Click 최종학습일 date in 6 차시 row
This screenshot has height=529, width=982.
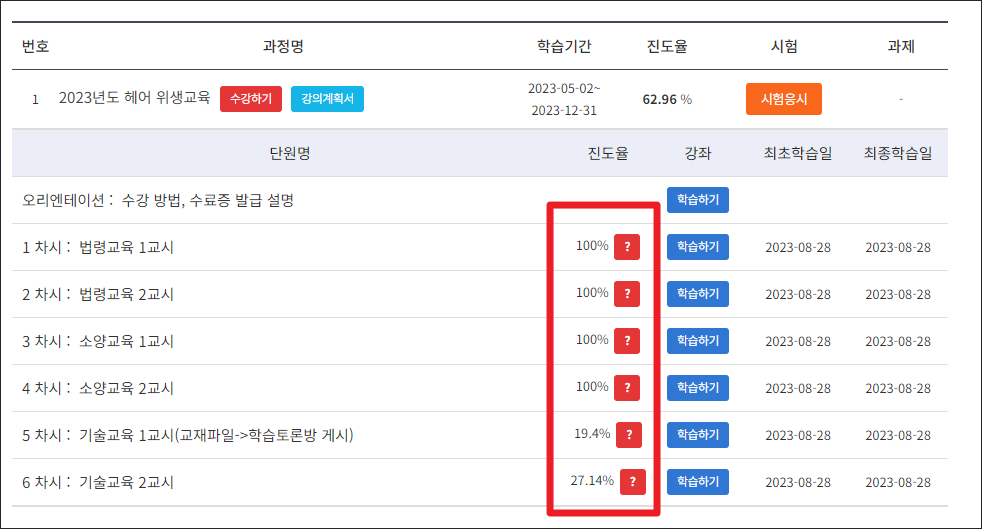(898, 482)
